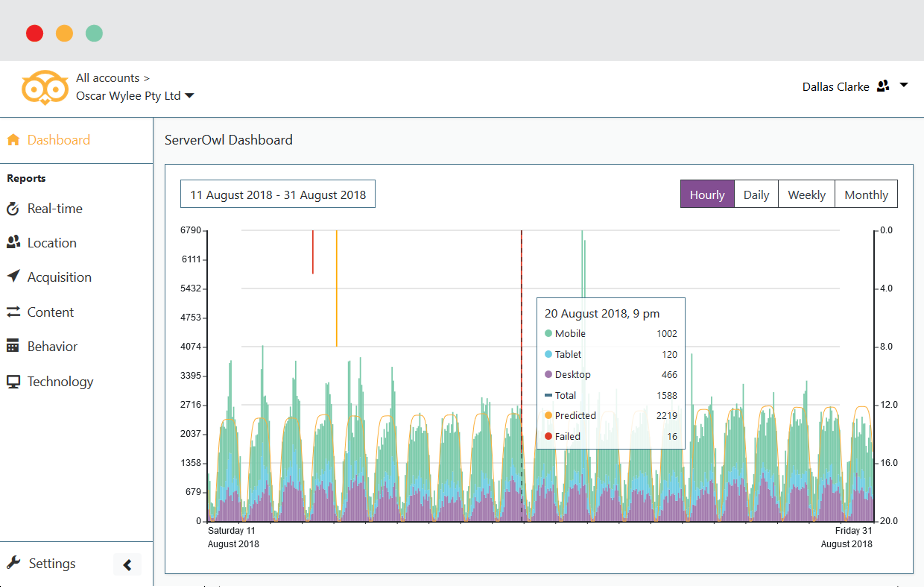Open the Settings wrench icon
The width and height of the screenshot is (924, 587).
[x=16, y=563]
